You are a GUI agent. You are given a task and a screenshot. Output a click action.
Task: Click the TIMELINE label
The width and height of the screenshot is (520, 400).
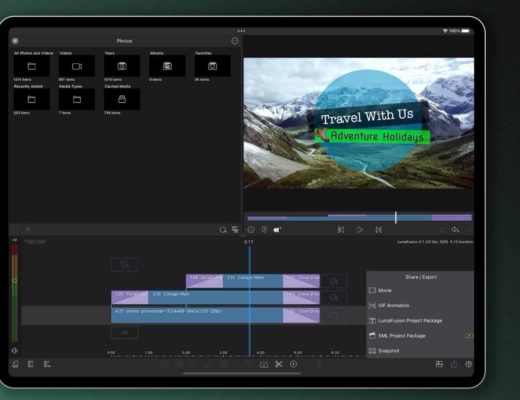[35, 242]
